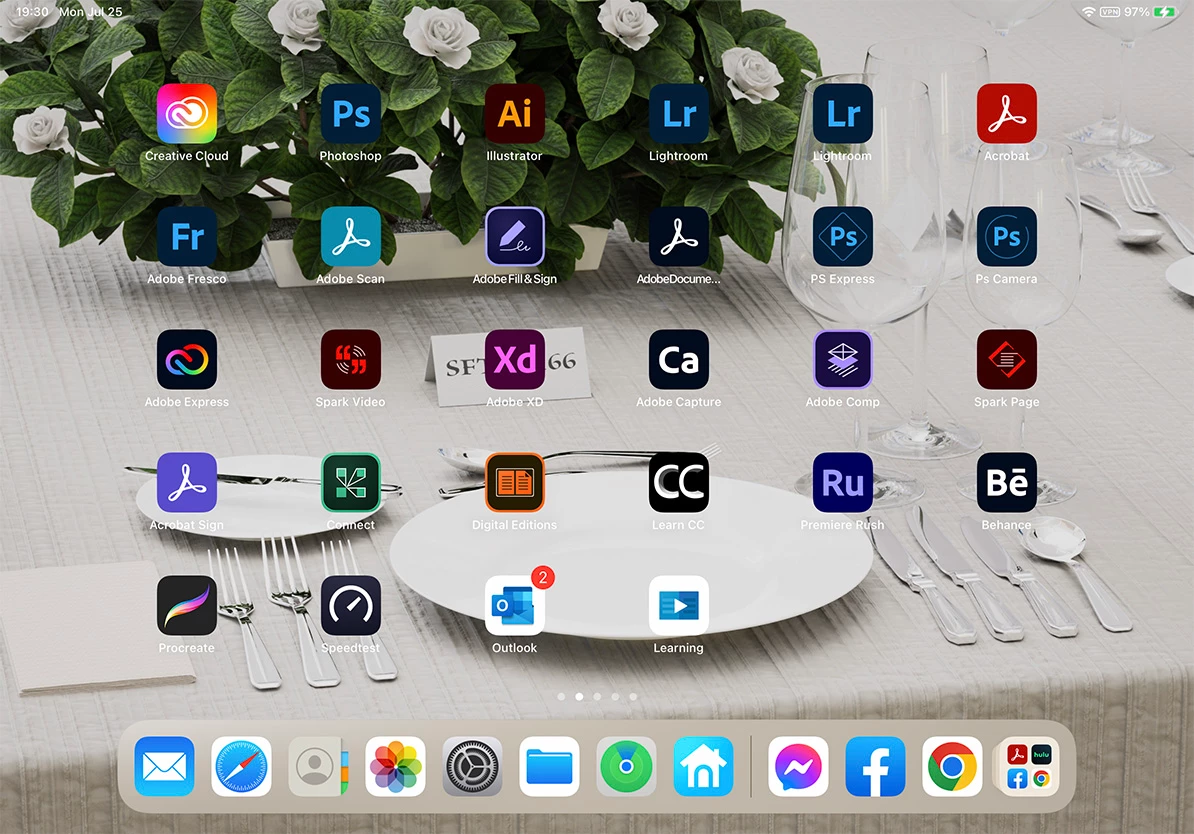
Task: Tap the 19:30 clock in status bar
Action: click(x=32, y=11)
